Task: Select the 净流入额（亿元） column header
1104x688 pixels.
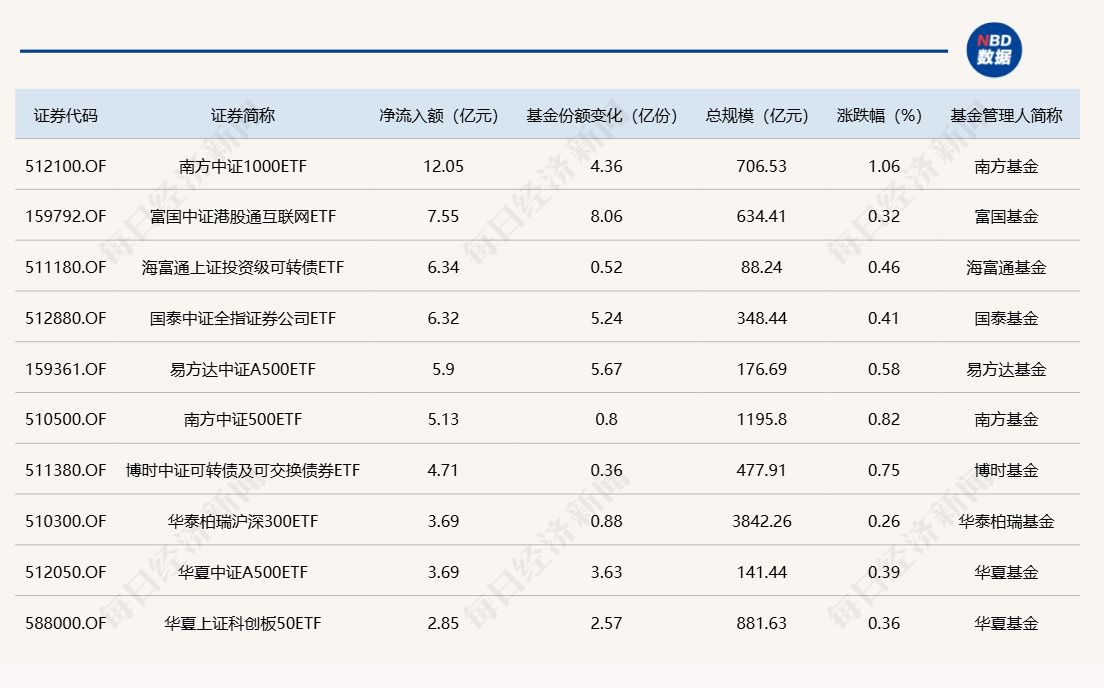Action: [x=438, y=115]
